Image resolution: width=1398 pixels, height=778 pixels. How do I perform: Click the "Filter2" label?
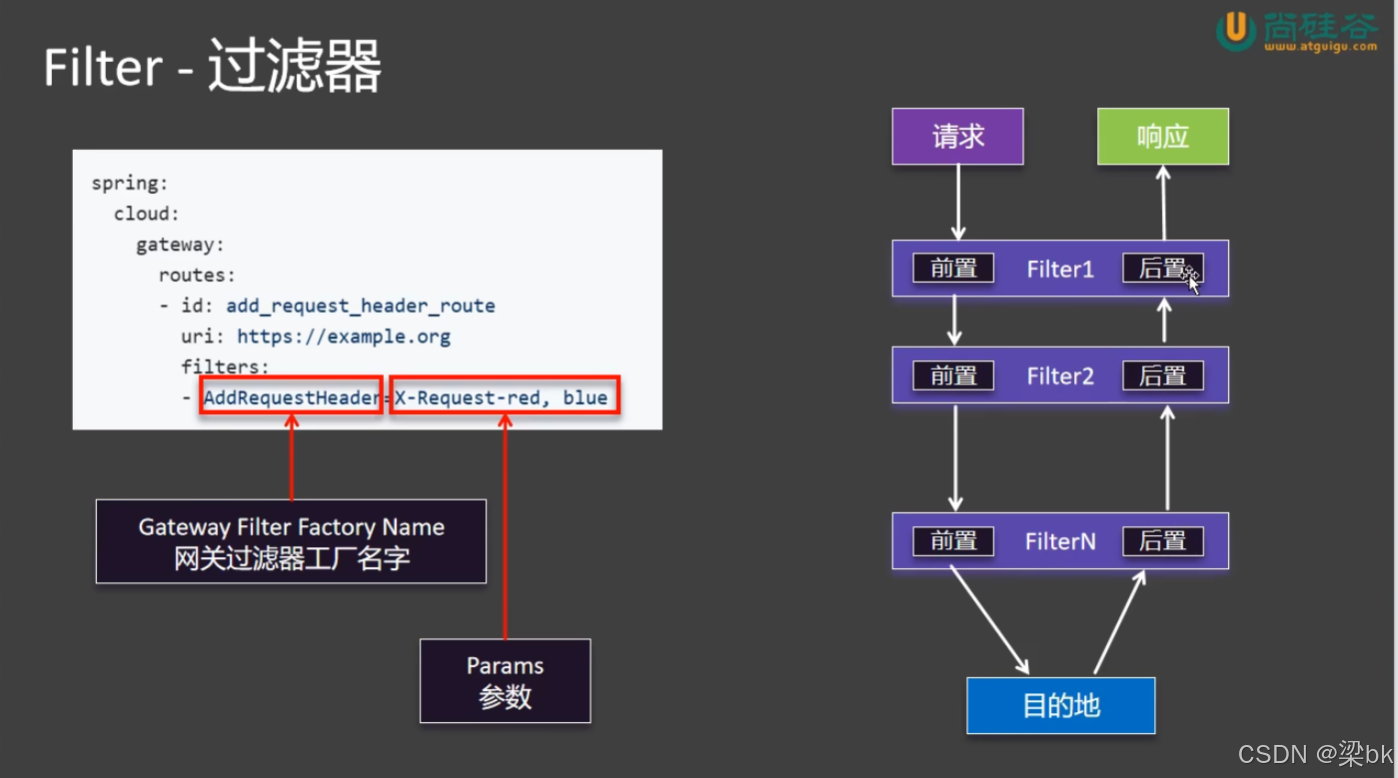1060,376
